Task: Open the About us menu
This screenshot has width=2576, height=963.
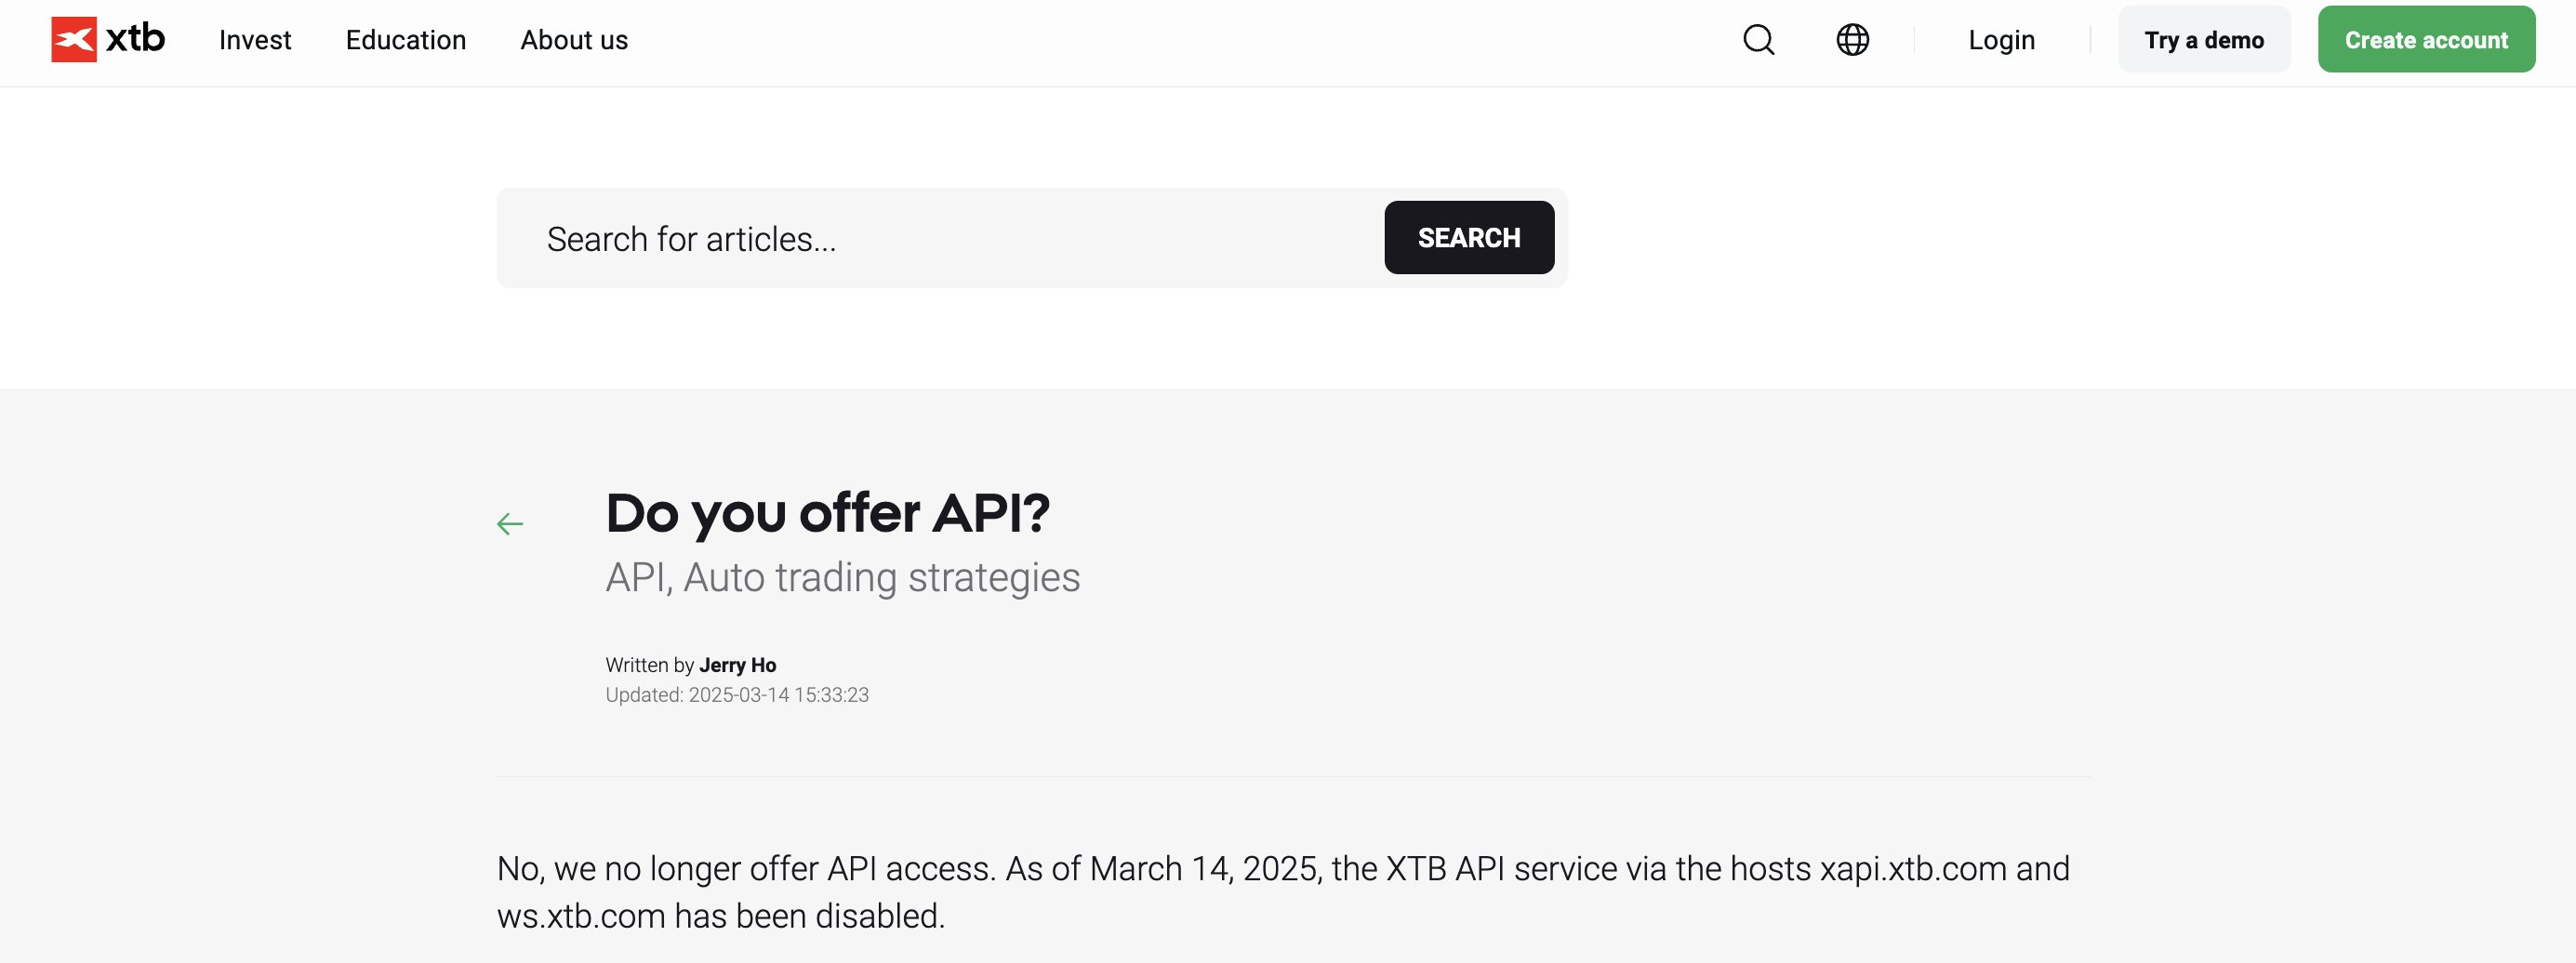Action: [x=574, y=40]
